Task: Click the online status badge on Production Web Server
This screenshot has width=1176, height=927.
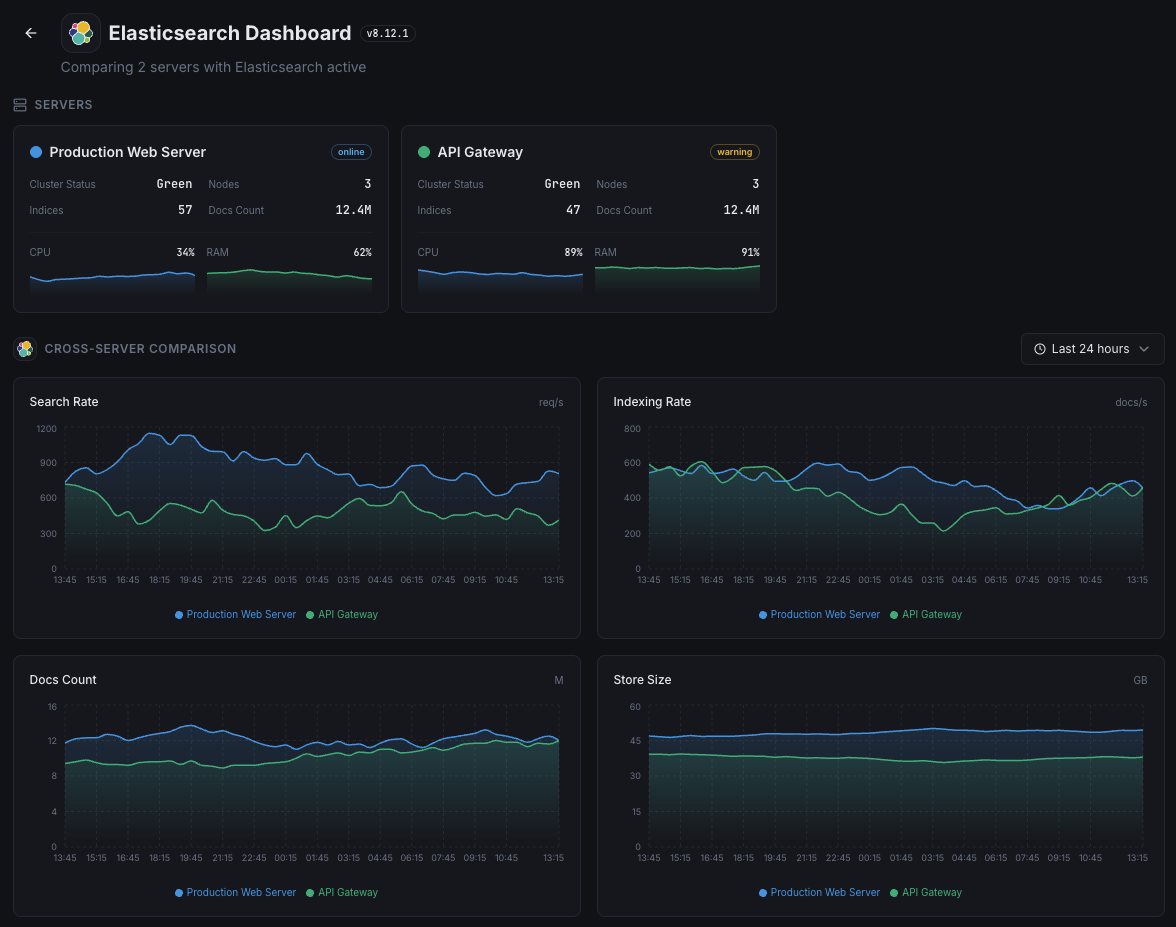Action: click(351, 152)
